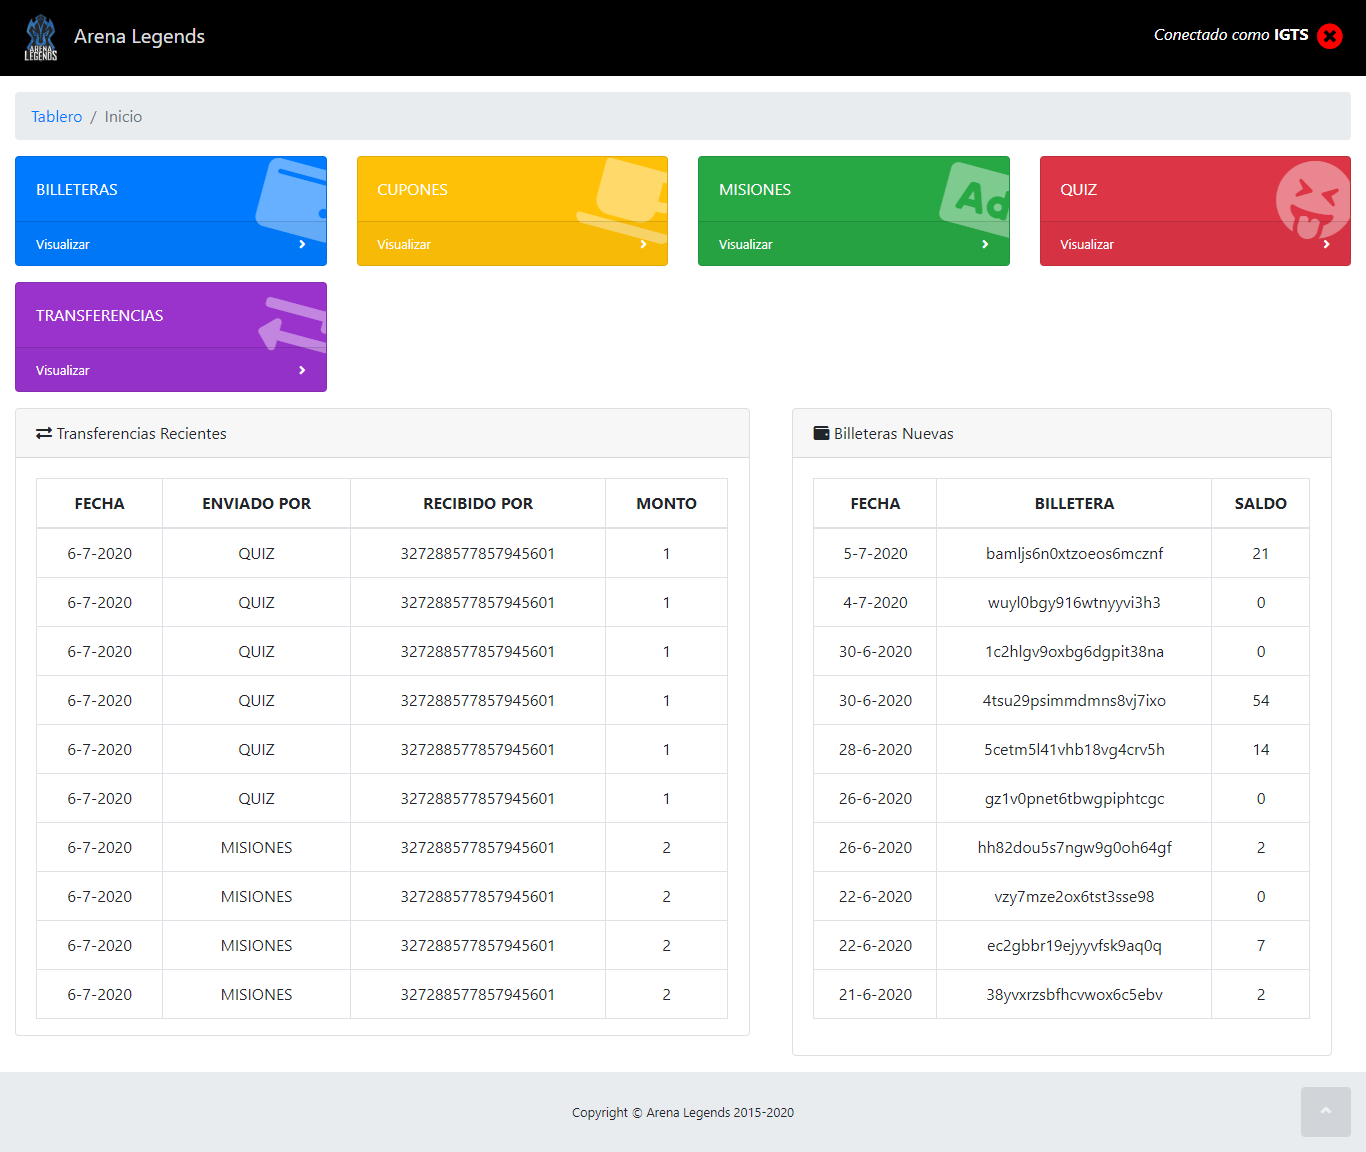1366x1152 pixels.
Task: Click the wallet icon on Billeteras card
Action: click(x=294, y=200)
